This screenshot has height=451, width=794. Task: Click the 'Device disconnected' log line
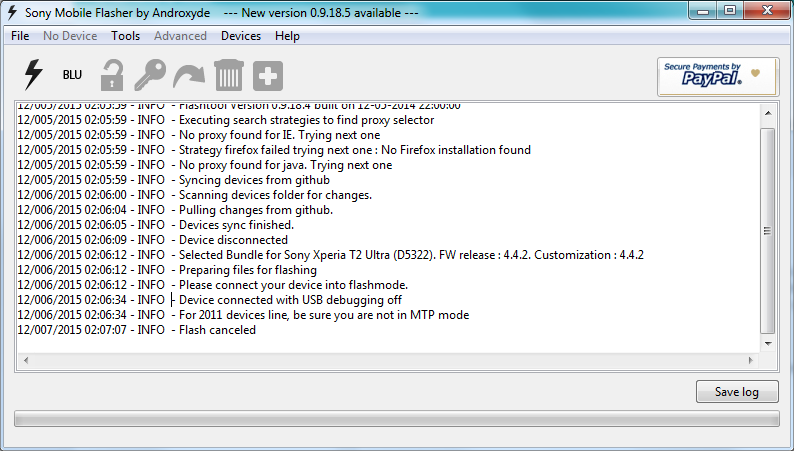[152, 240]
